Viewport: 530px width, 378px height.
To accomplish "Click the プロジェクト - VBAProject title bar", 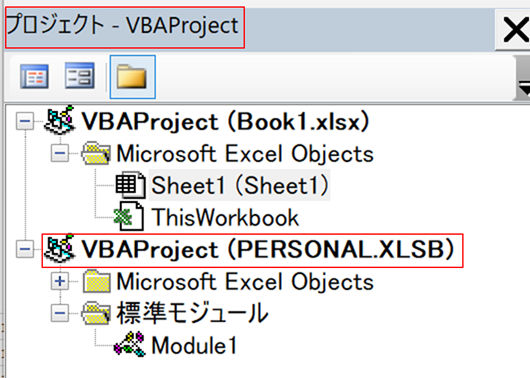I will click(125, 27).
